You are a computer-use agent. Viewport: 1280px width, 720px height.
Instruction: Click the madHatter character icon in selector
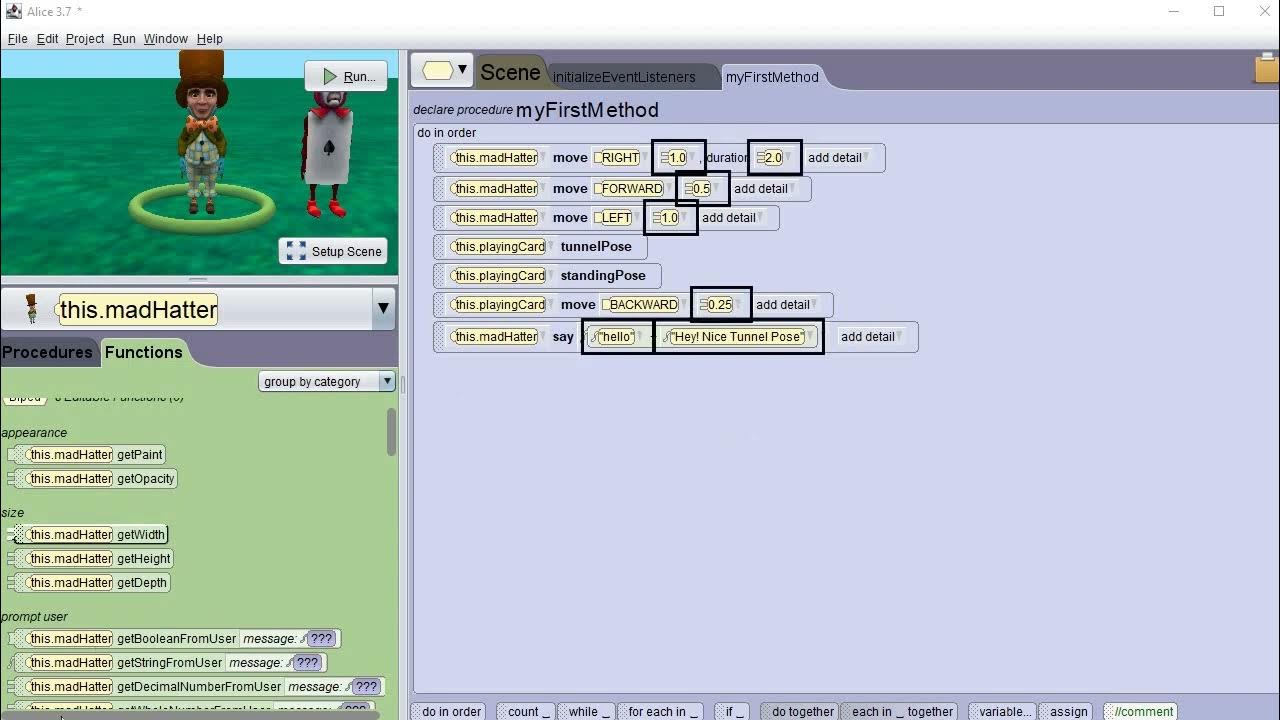31,309
